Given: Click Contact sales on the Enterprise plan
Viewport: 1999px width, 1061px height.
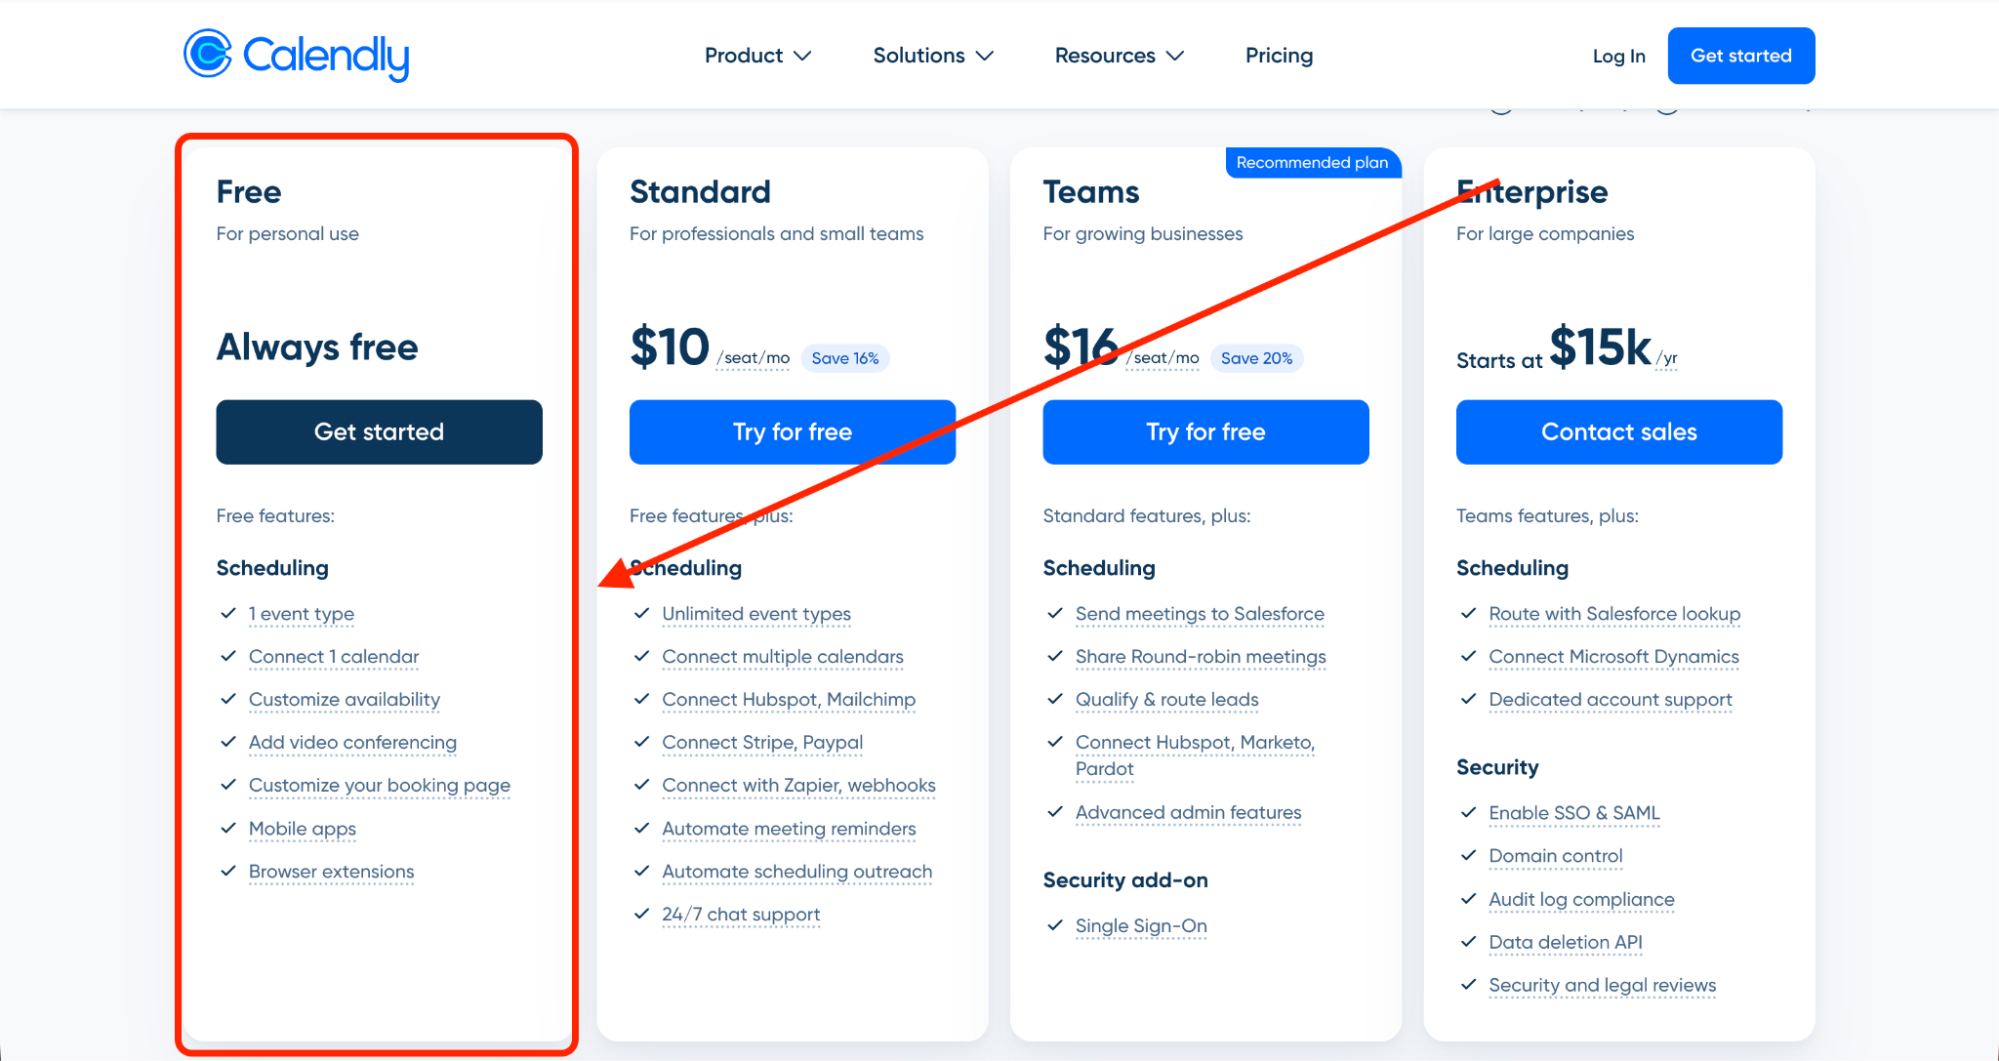Looking at the screenshot, I should [x=1618, y=432].
